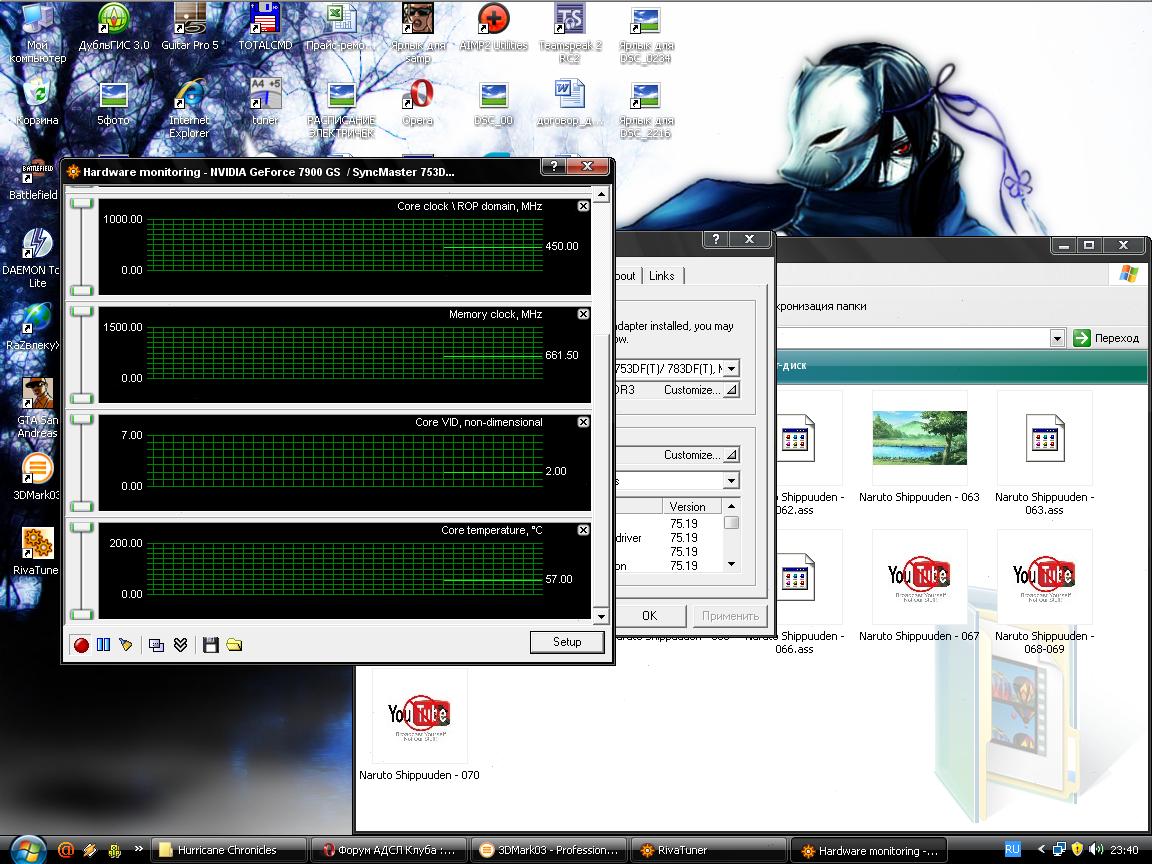1152x864 pixels.
Task: Close the Core clock graph
Action: click(x=583, y=206)
